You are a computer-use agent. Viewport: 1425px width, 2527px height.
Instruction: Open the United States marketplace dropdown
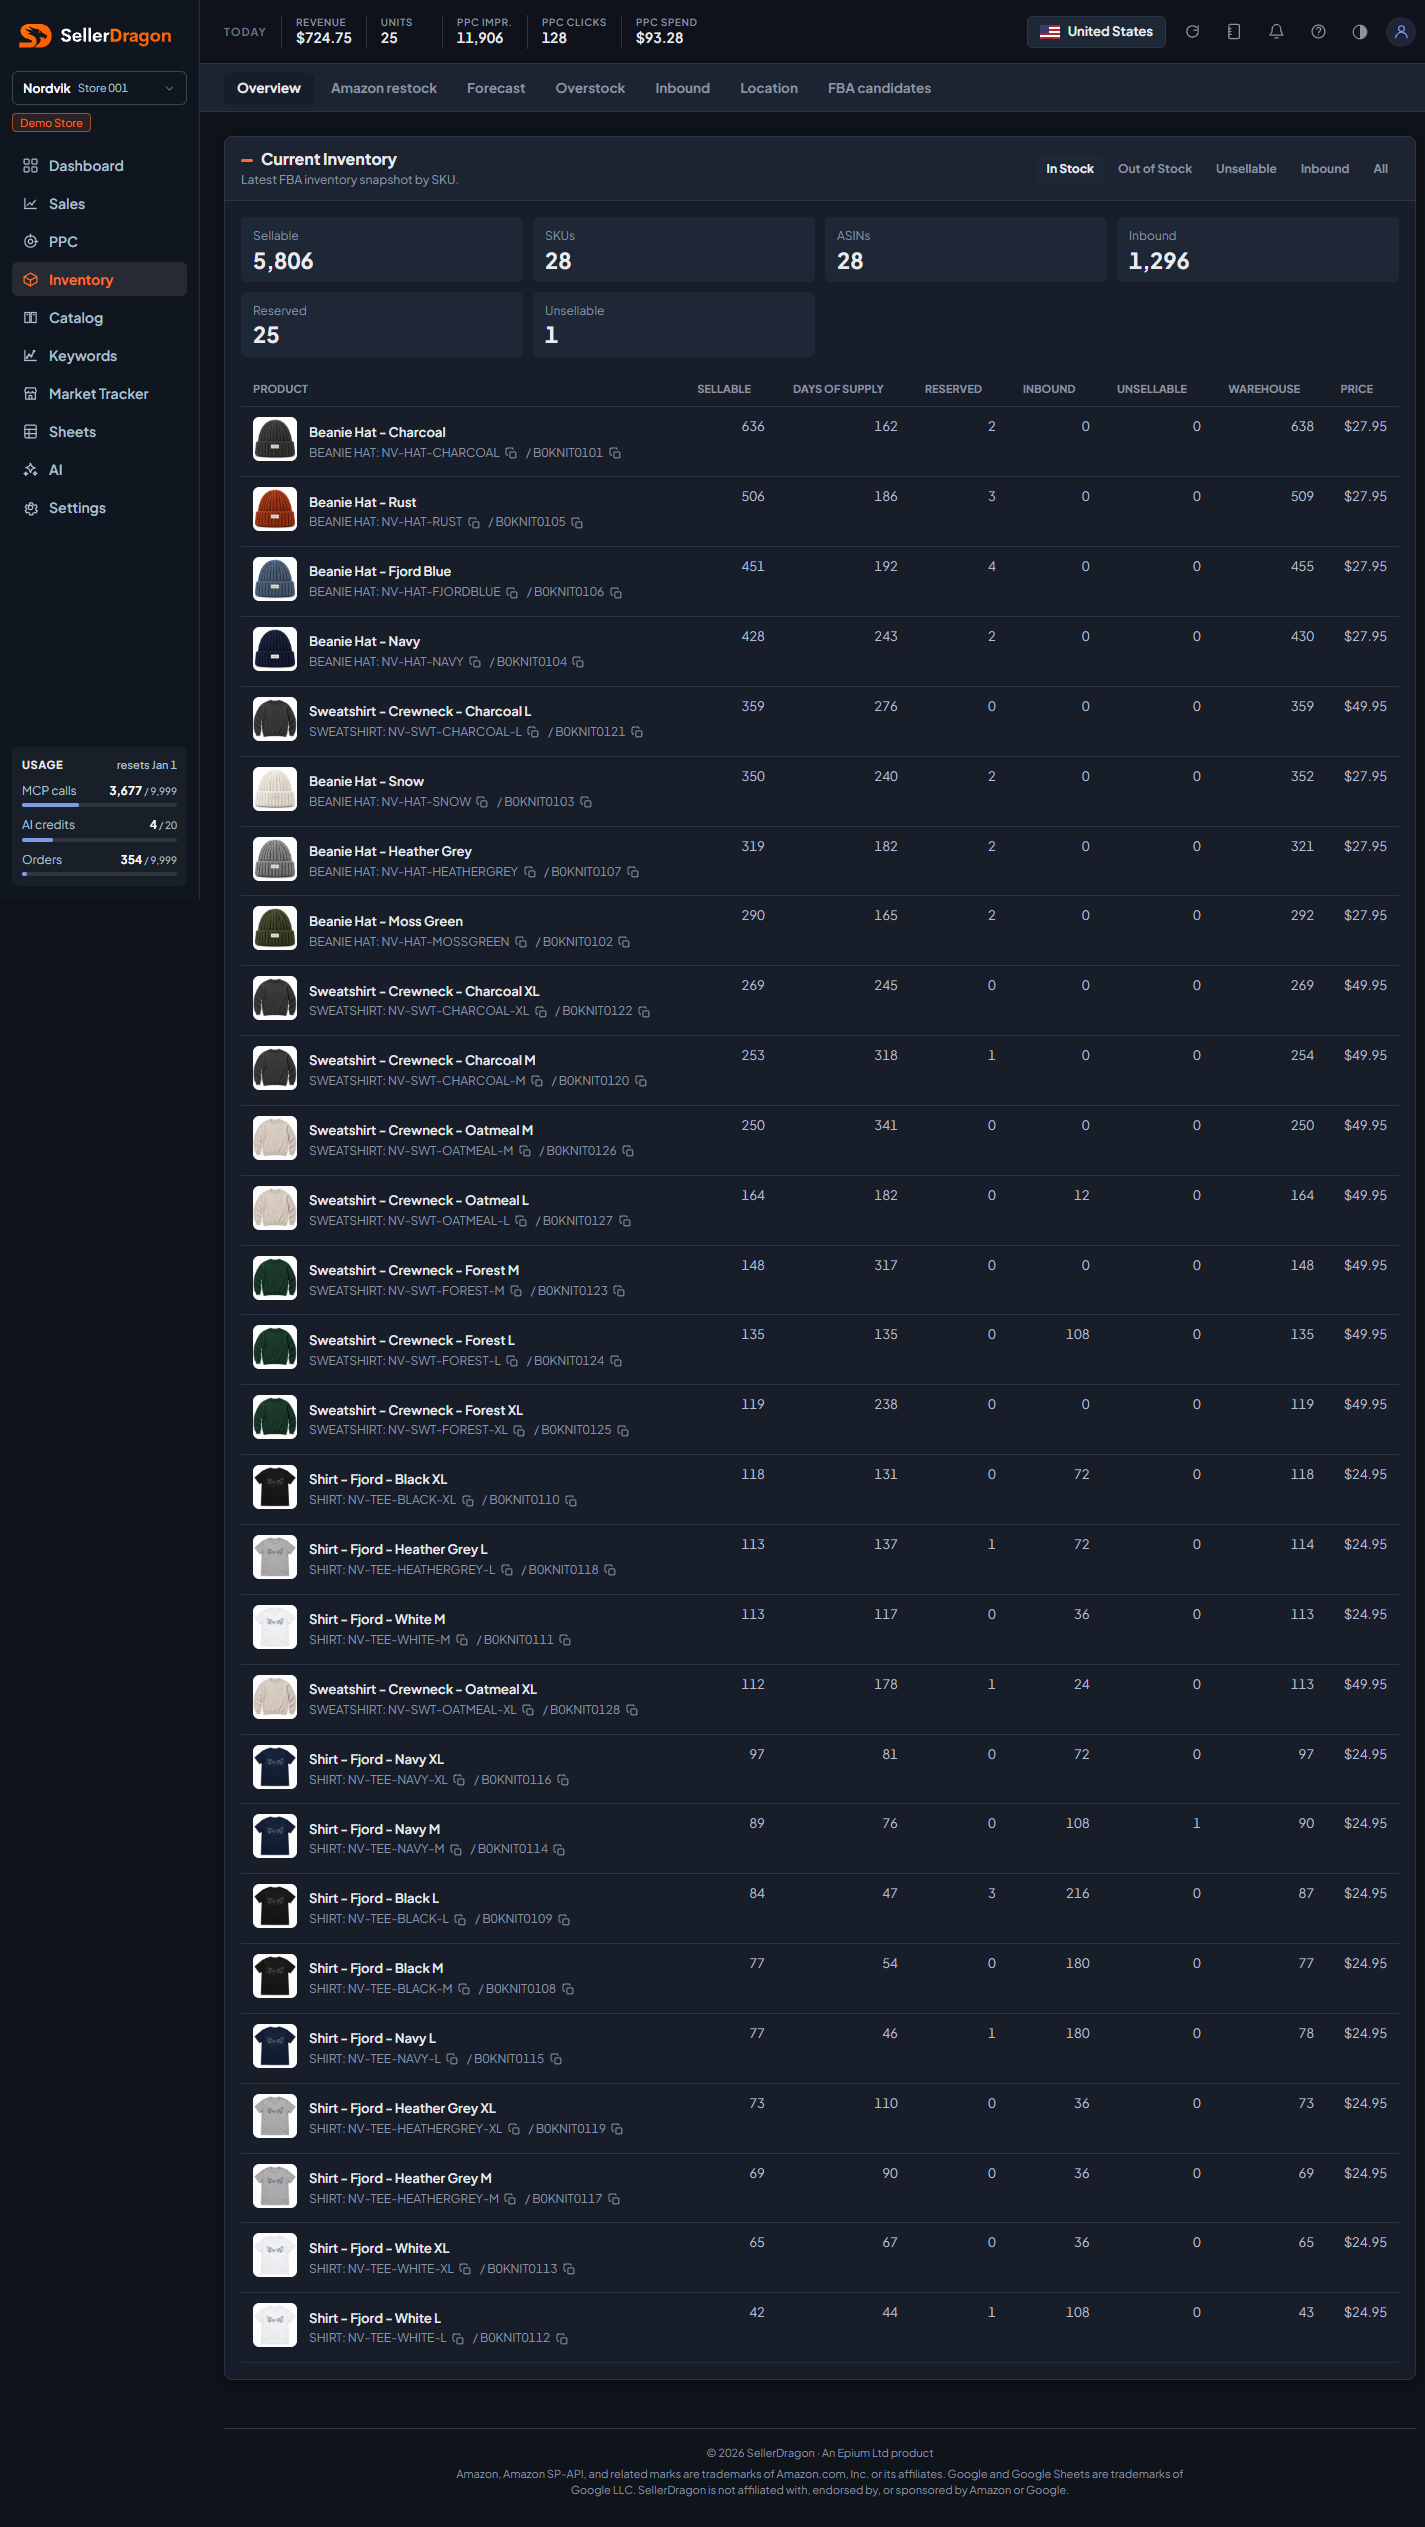[1096, 32]
